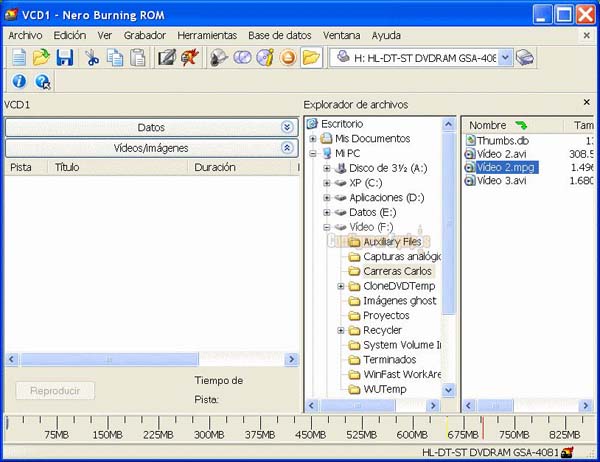The height and width of the screenshot is (462, 600).
Task: Select the Capturas analógicas folder
Action: [x=402, y=256]
